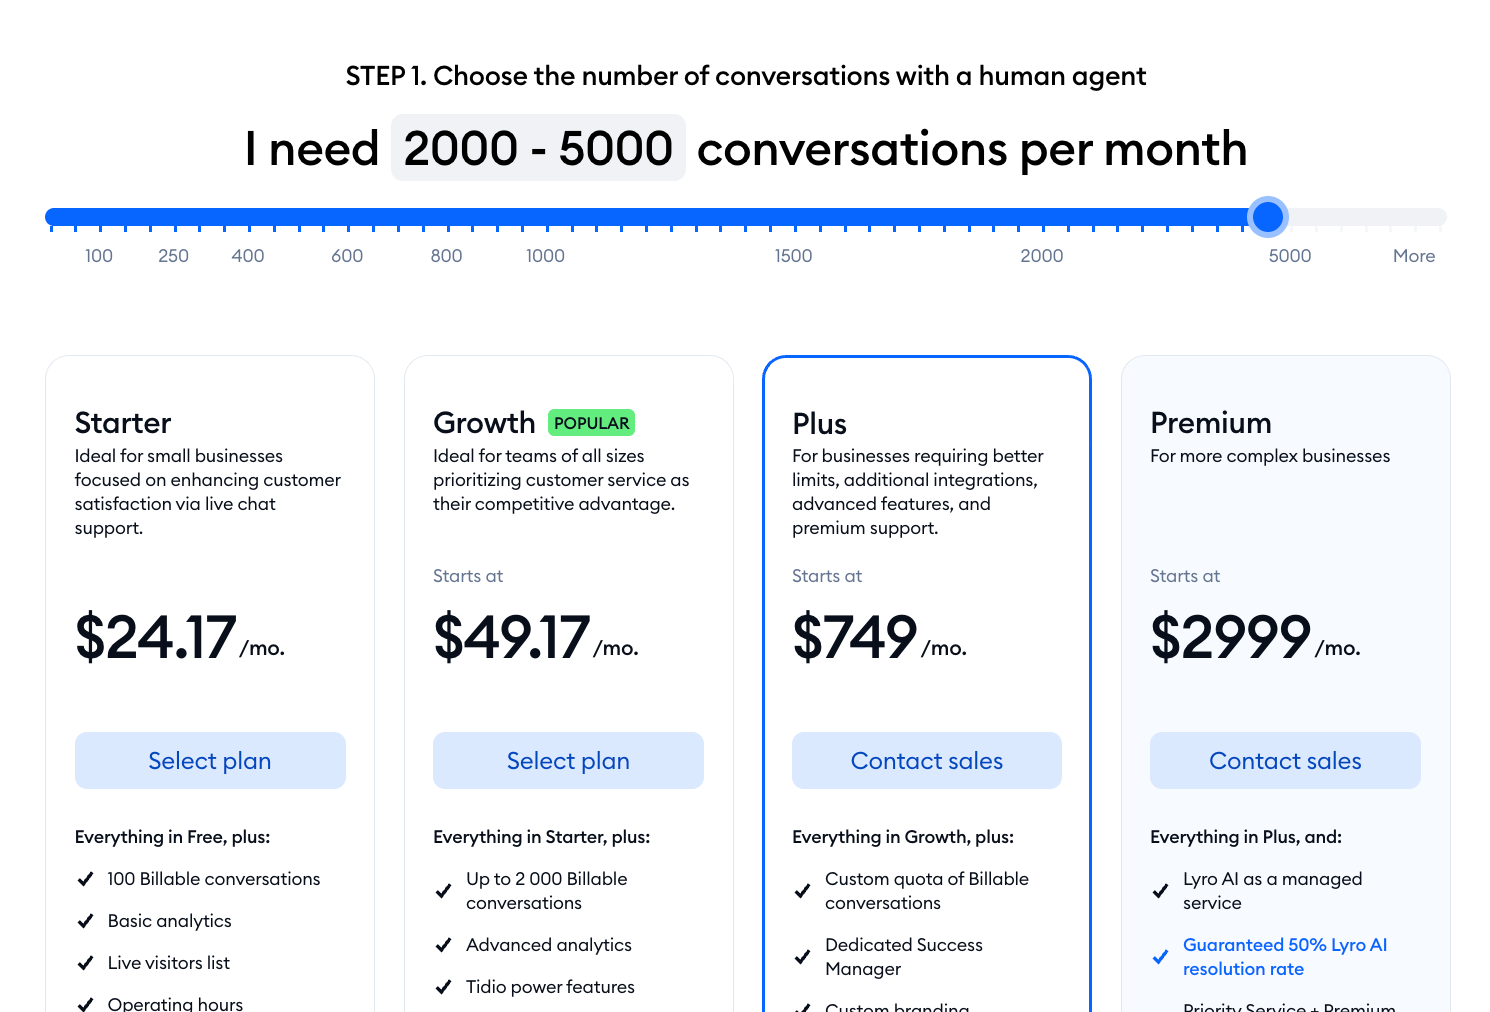
Task: Open Guaranteed 50% Lyro AI resolution rate link
Action: pos(1285,957)
